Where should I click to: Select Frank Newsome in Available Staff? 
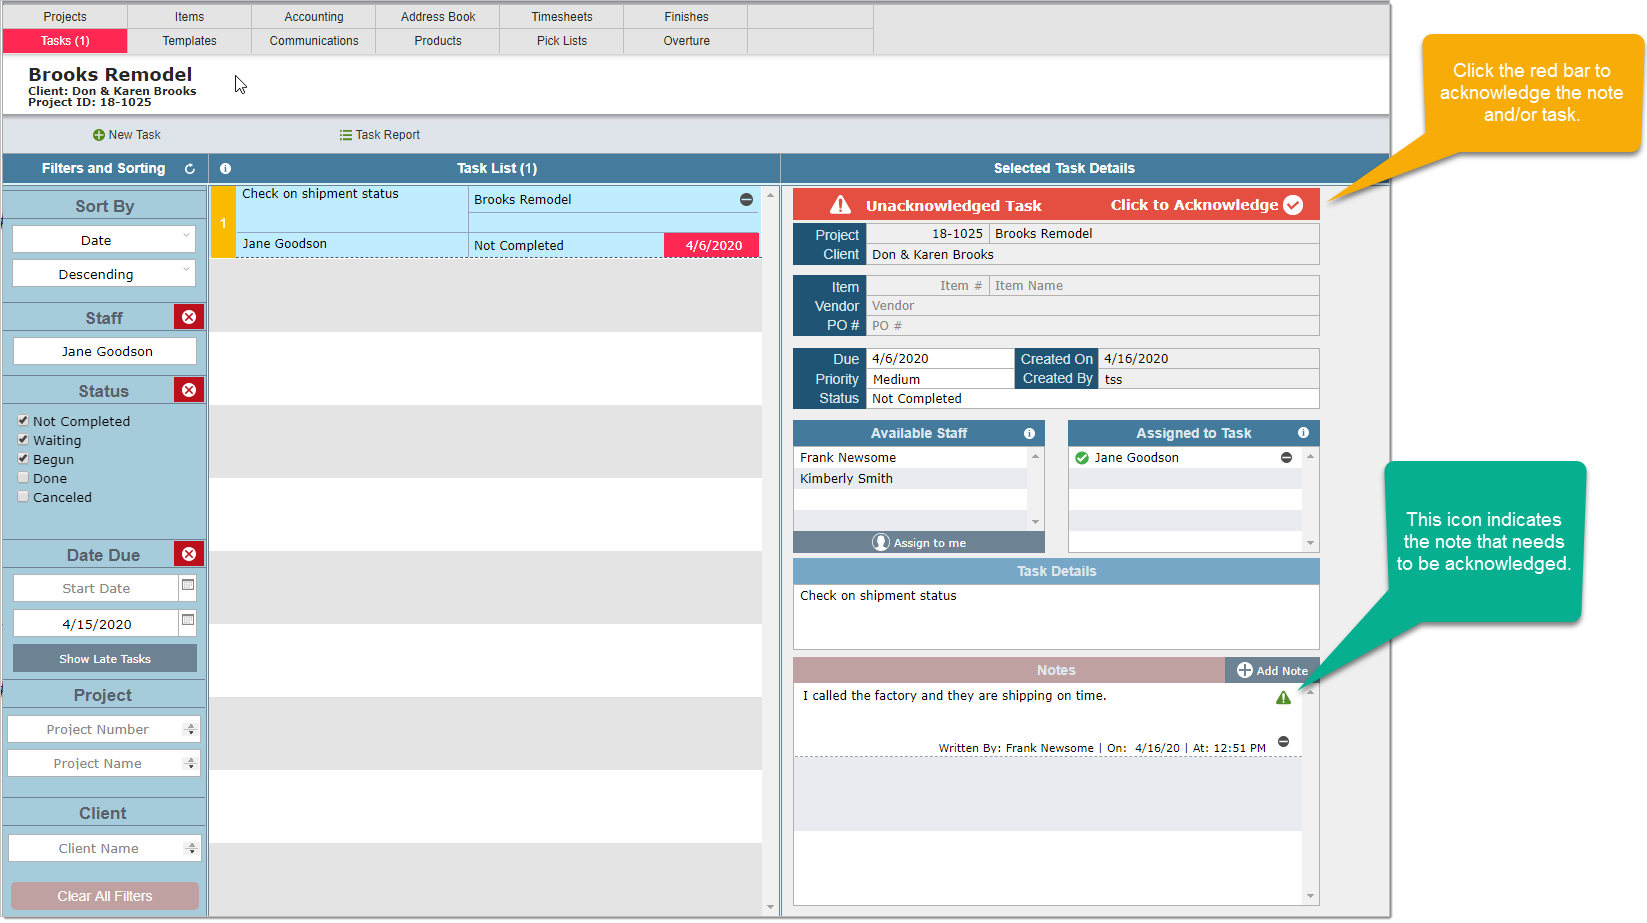click(910, 458)
